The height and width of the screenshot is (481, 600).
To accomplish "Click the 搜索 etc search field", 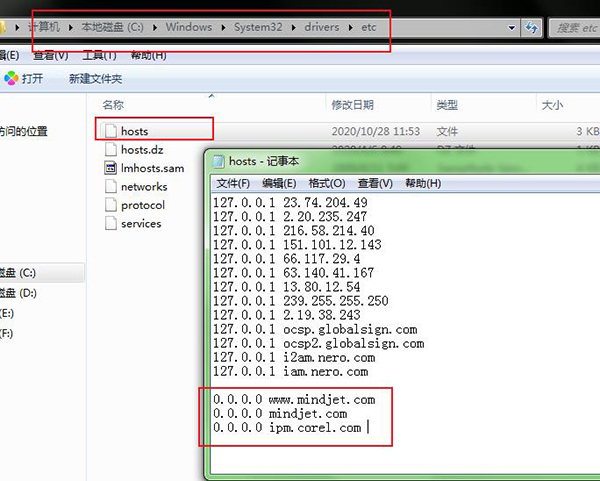I will point(575,28).
